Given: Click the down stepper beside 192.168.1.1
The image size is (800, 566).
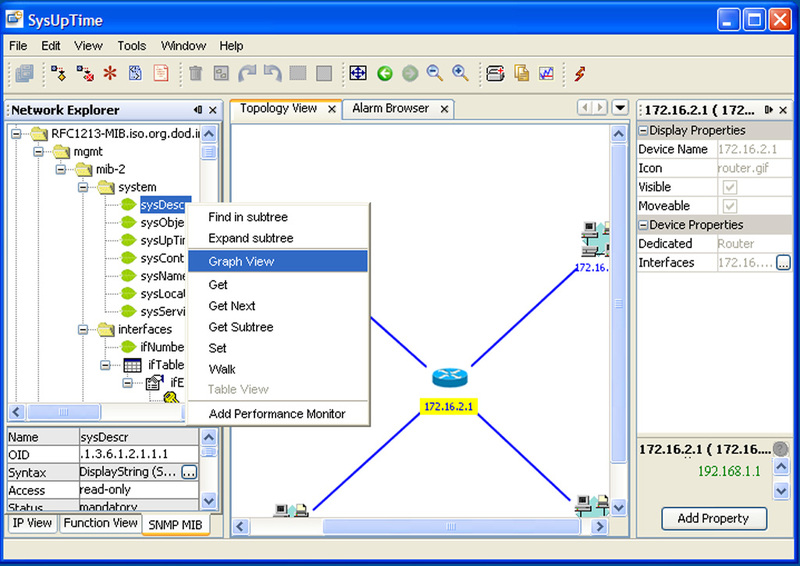Looking at the screenshot, I should click(x=781, y=490).
